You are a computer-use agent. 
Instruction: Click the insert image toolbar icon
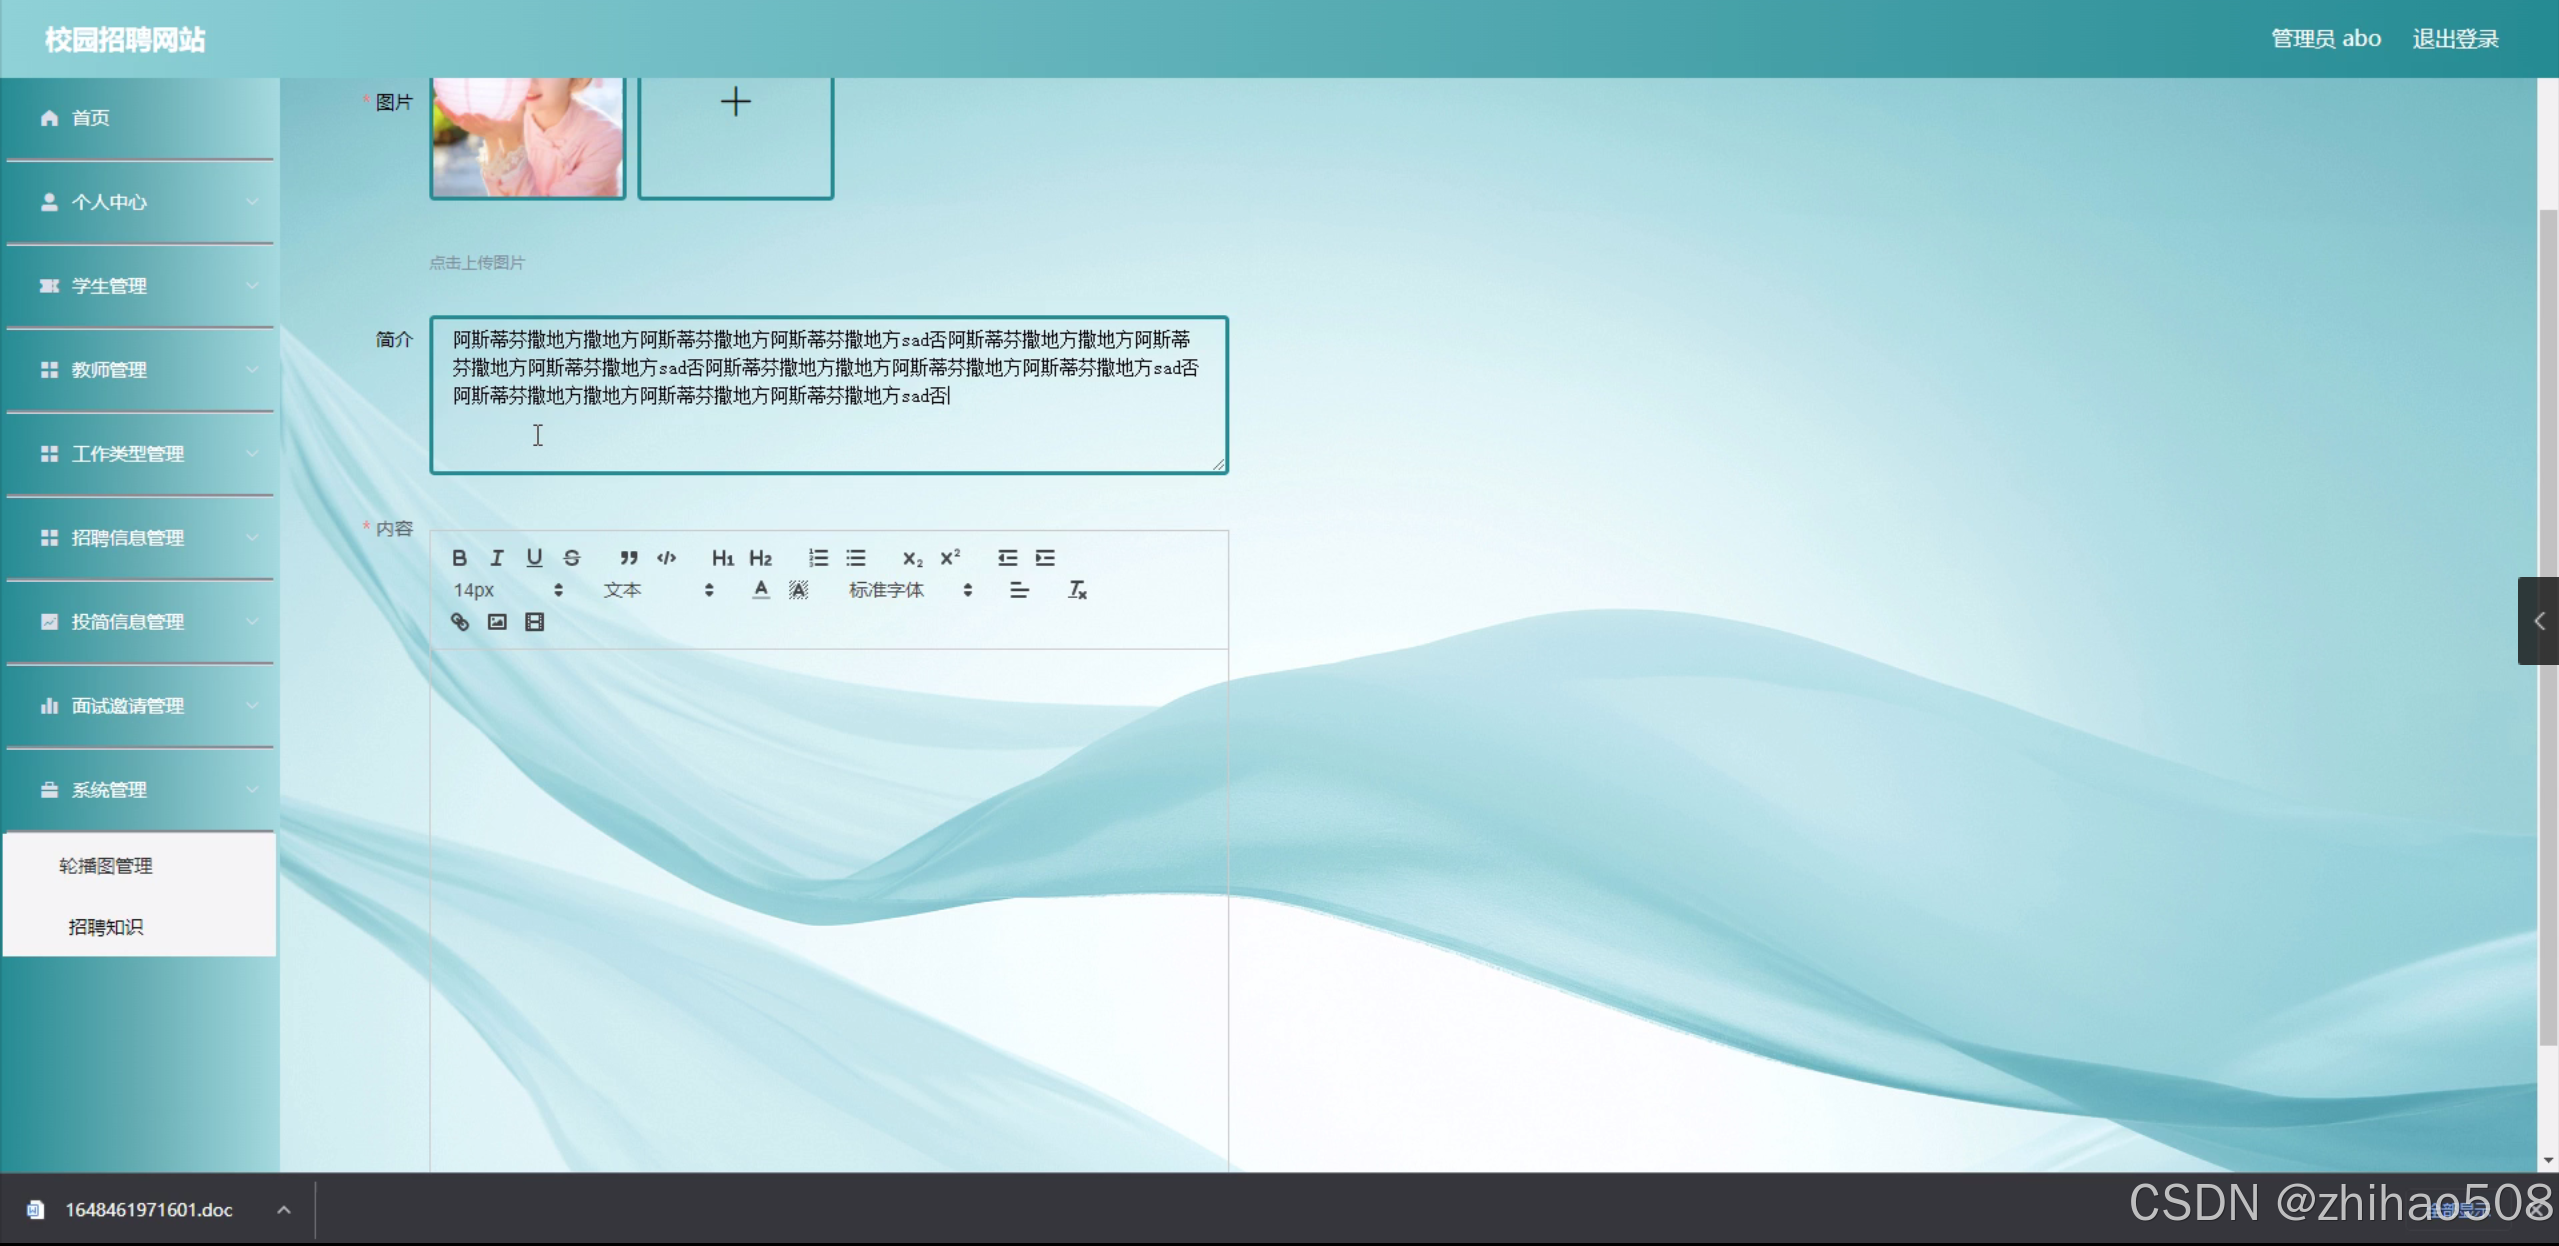pyautogui.click(x=497, y=622)
